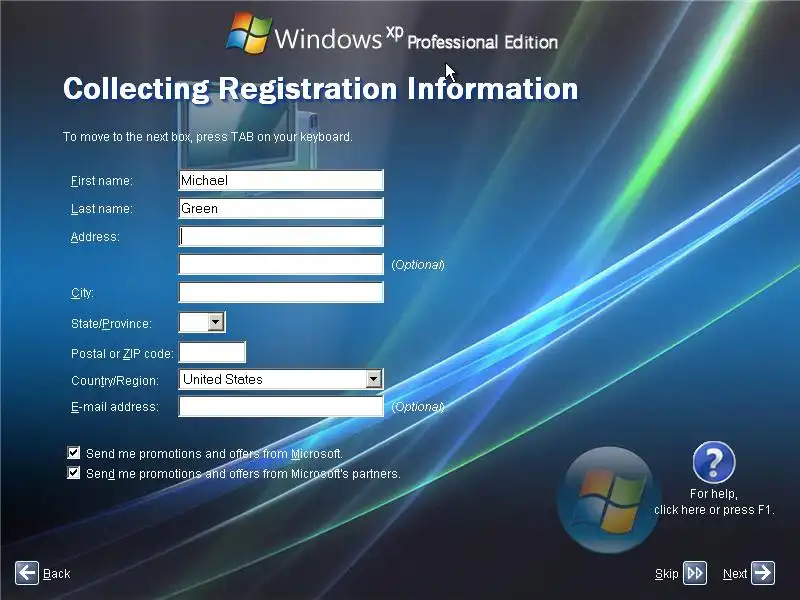The height and width of the screenshot is (600, 800).
Task: Click the Last name field containing Green
Action: point(281,208)
